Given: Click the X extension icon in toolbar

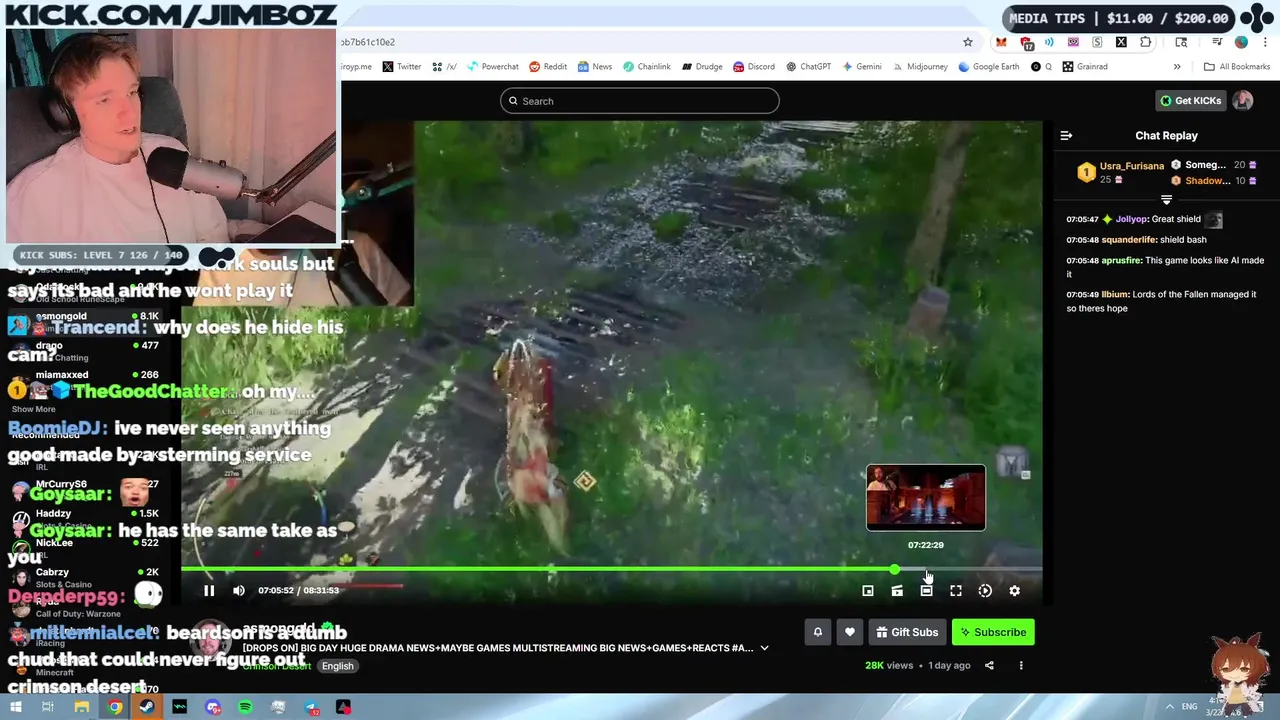Looking at the screenshot, I should tap(1121, 42).
